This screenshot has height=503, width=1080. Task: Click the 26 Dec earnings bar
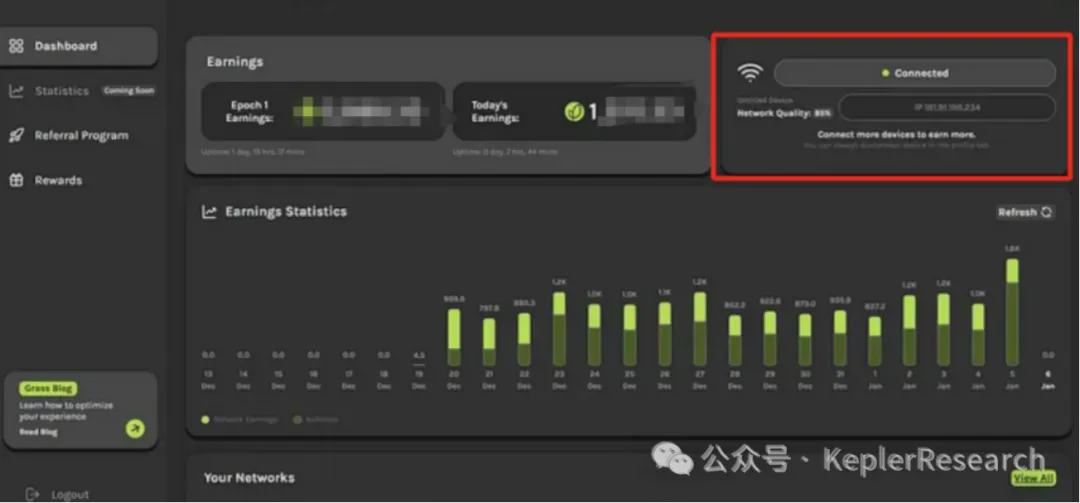point(665,334)
